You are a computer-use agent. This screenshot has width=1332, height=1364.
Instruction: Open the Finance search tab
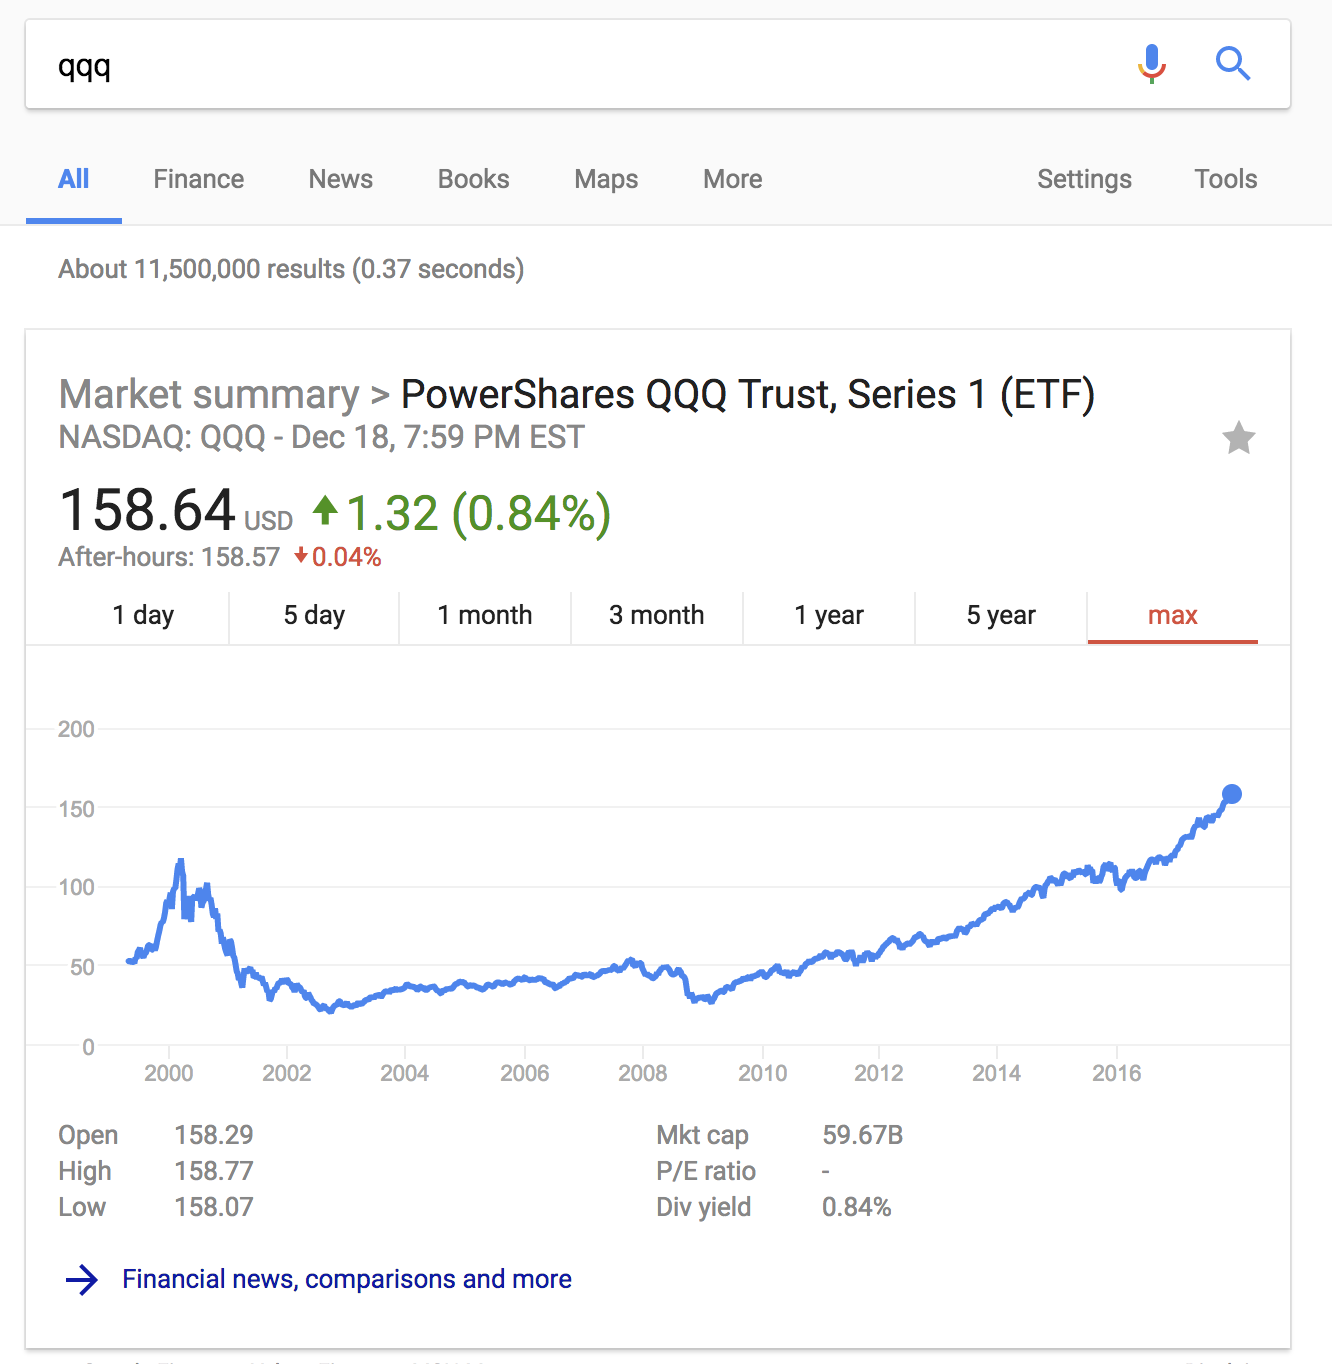pos(199,179)
